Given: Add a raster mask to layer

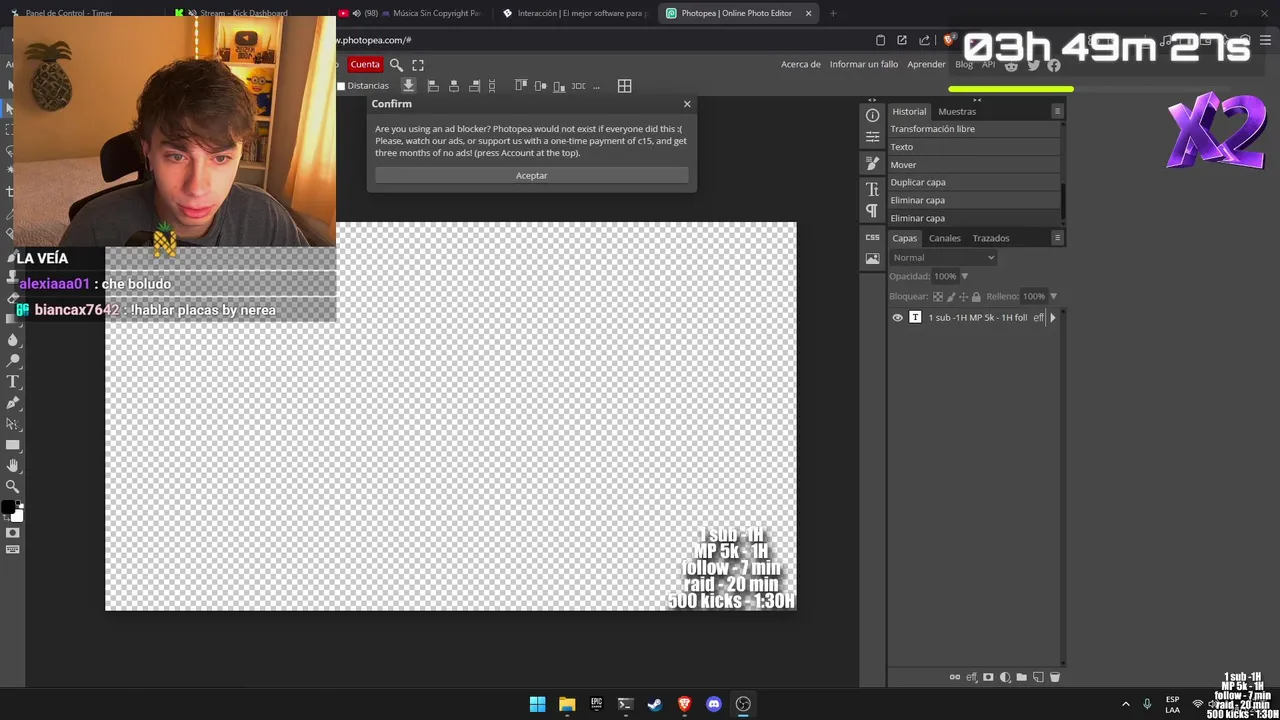Looking at the screenshot, I should (988, 677).
